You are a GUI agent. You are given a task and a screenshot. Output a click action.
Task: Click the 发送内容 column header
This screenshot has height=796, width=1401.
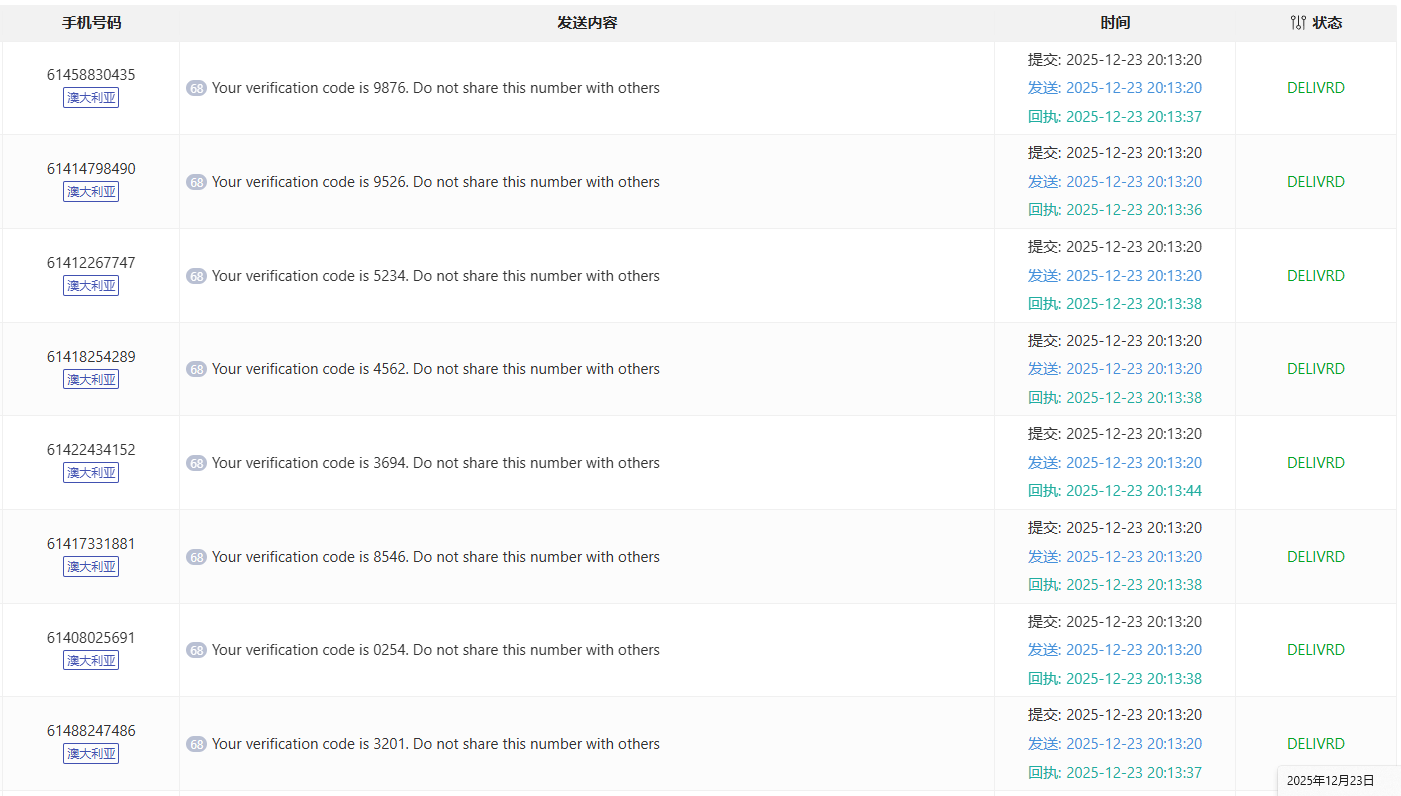[x=587, y=23]
